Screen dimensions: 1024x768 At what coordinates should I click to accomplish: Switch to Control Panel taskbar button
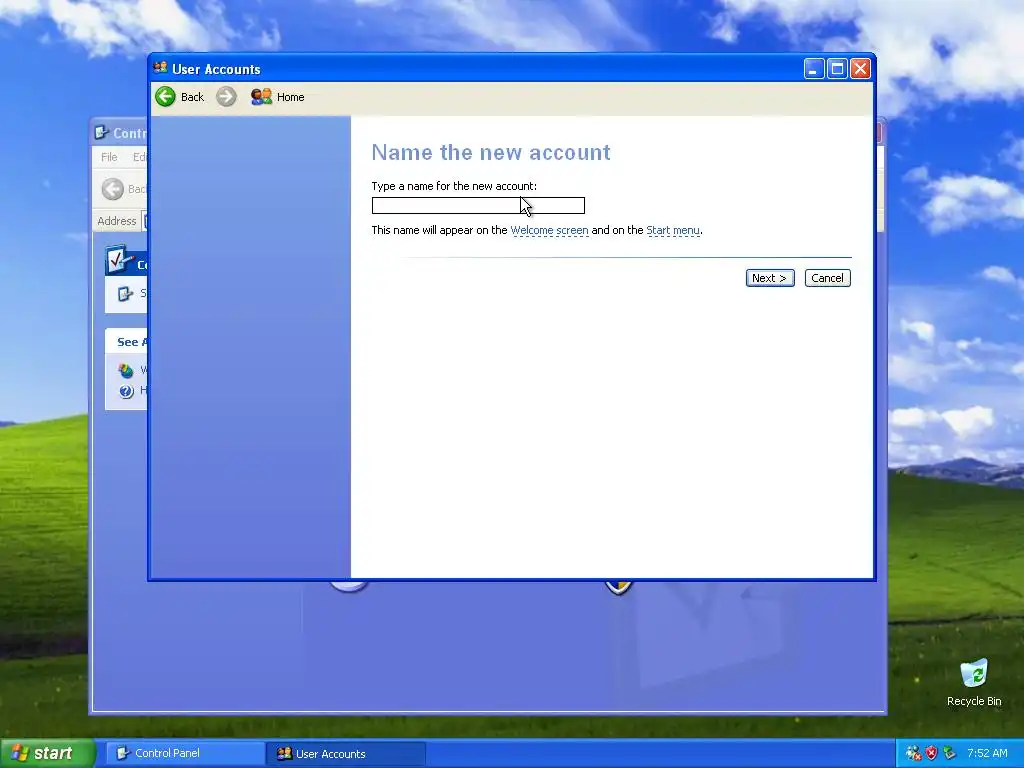click(184, 753)
